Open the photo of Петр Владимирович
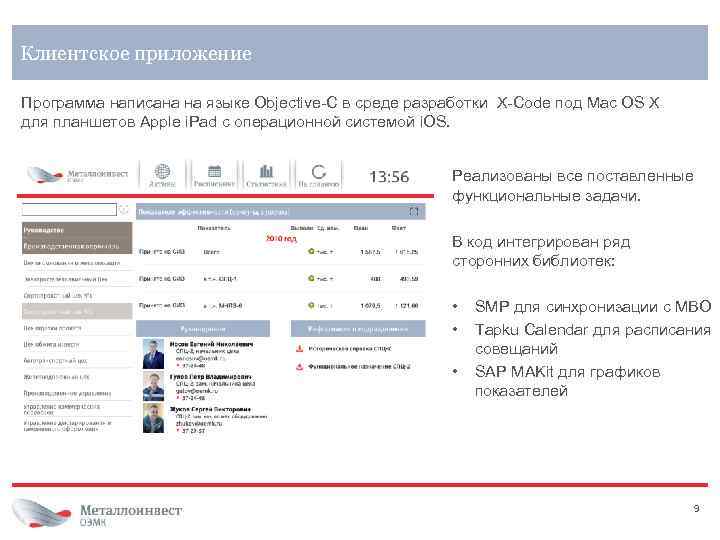Viewport: 720px width, 540px height. [x=153, y=386]
